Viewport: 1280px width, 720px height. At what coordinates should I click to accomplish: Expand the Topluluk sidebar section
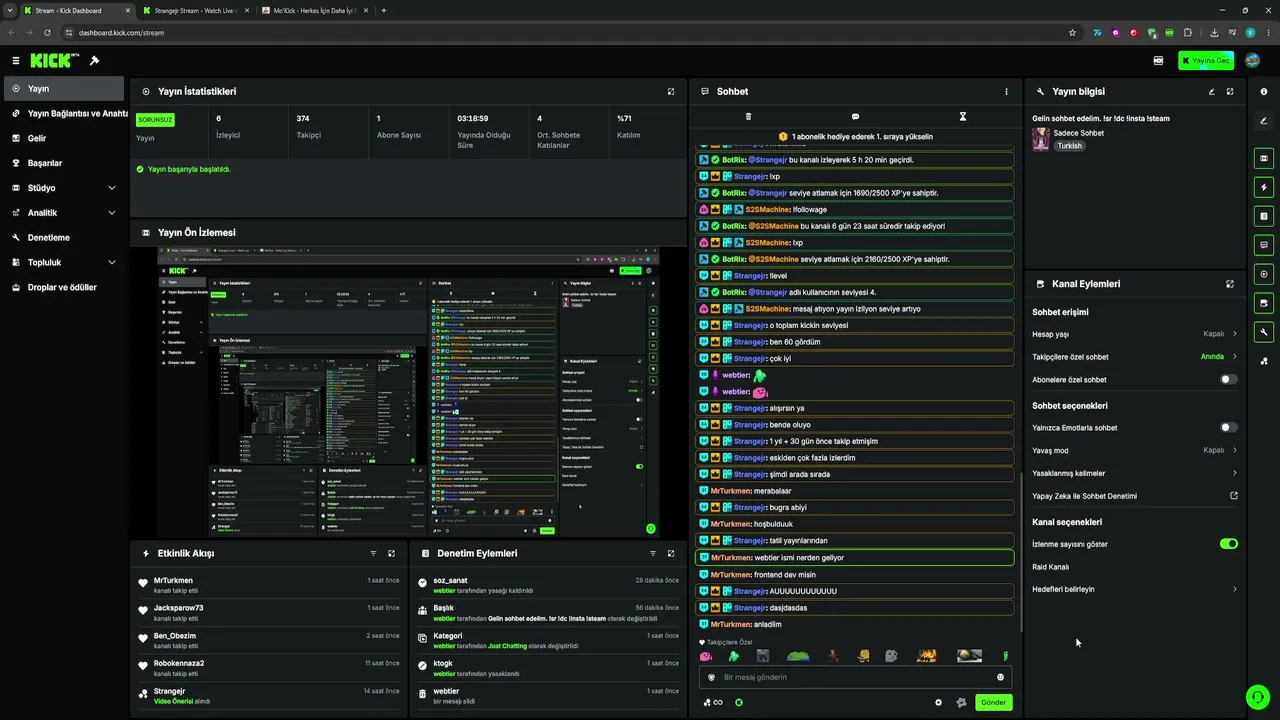pyautogui.click(x=62, y=263)
